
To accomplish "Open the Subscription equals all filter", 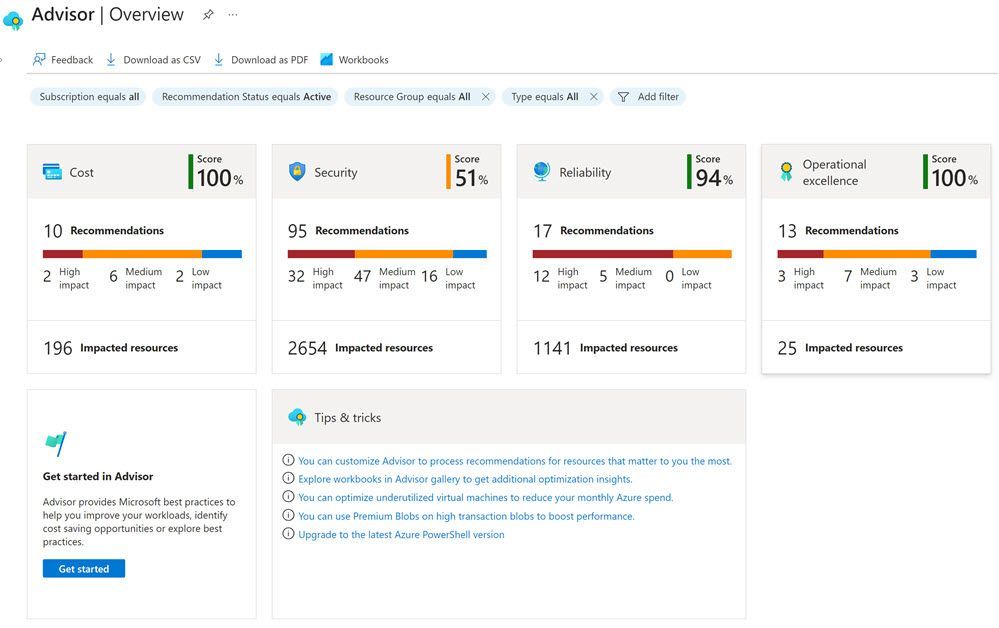I will 89,97.
